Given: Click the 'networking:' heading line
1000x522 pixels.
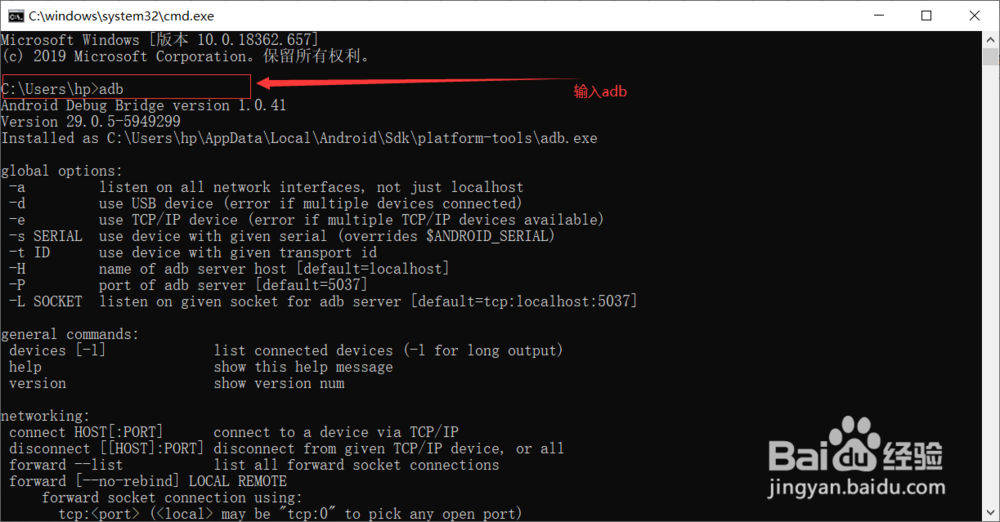Looking at the screenshot, I should [x=45, y=416].
